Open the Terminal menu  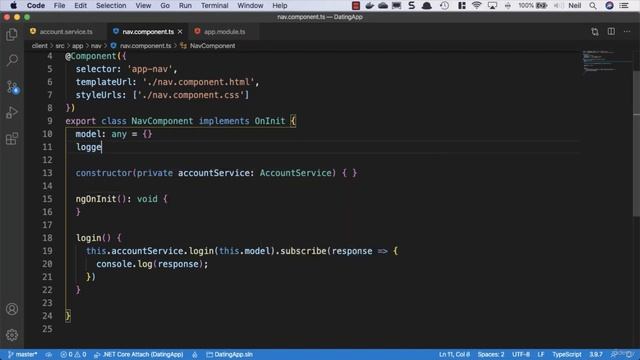(215, 6)
